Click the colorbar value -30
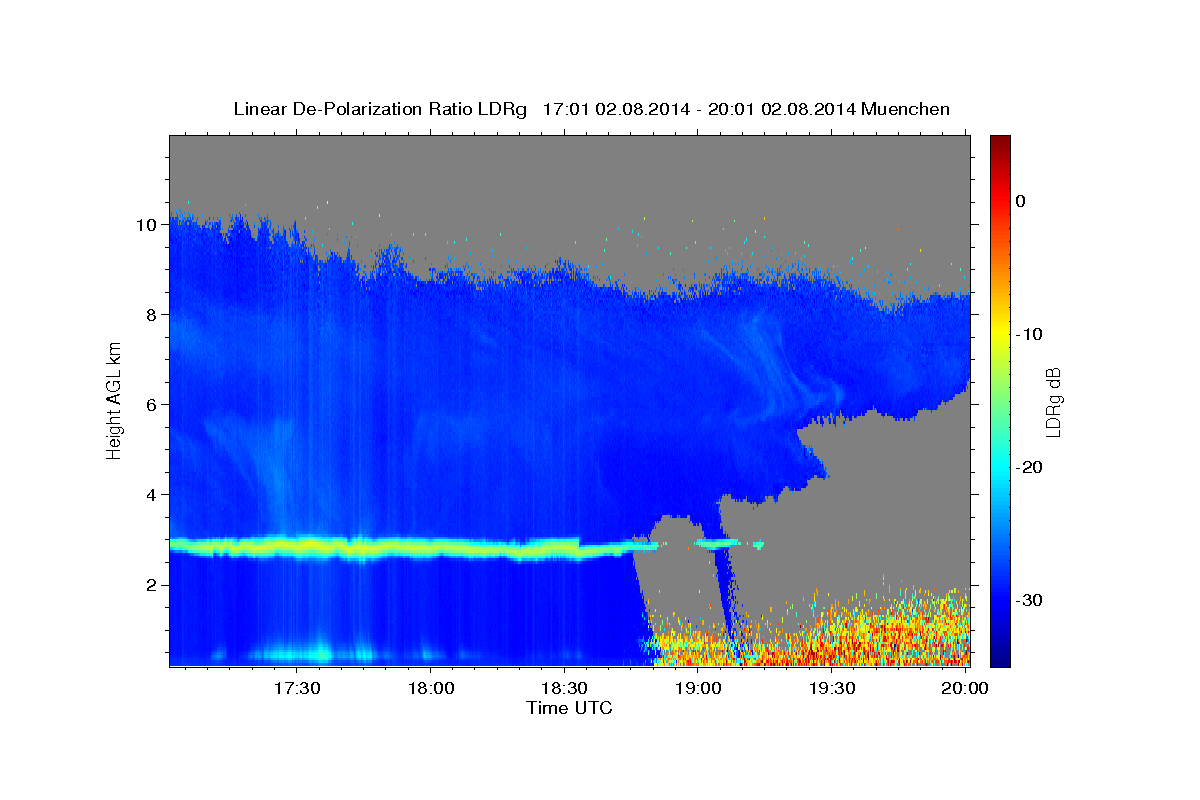 click(x=1029, y=600)
